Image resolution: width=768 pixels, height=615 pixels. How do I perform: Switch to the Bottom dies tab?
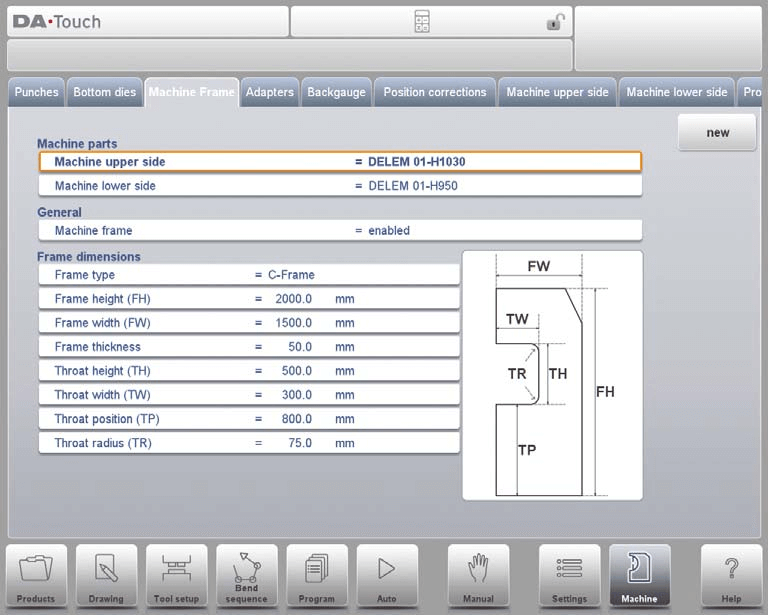coord(105,92)
